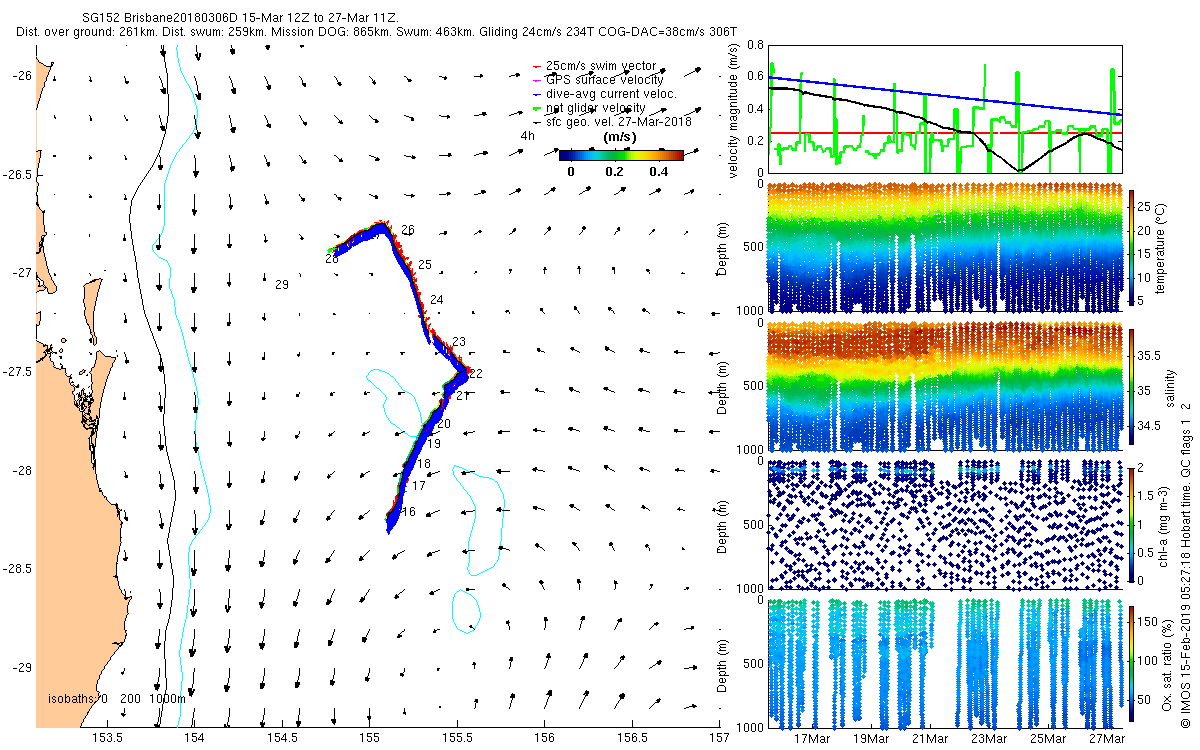Click the 157 longitude tick label
Screen dimensions: 1200x750
click(x=719, y=739)
